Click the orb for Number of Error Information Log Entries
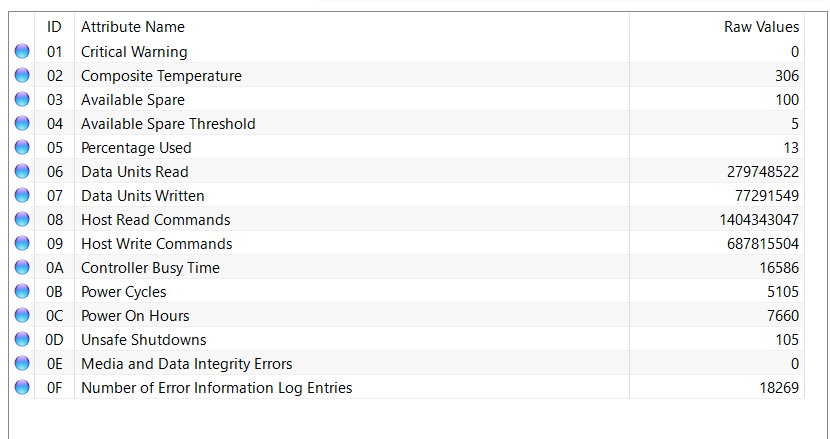 point(22,387)
